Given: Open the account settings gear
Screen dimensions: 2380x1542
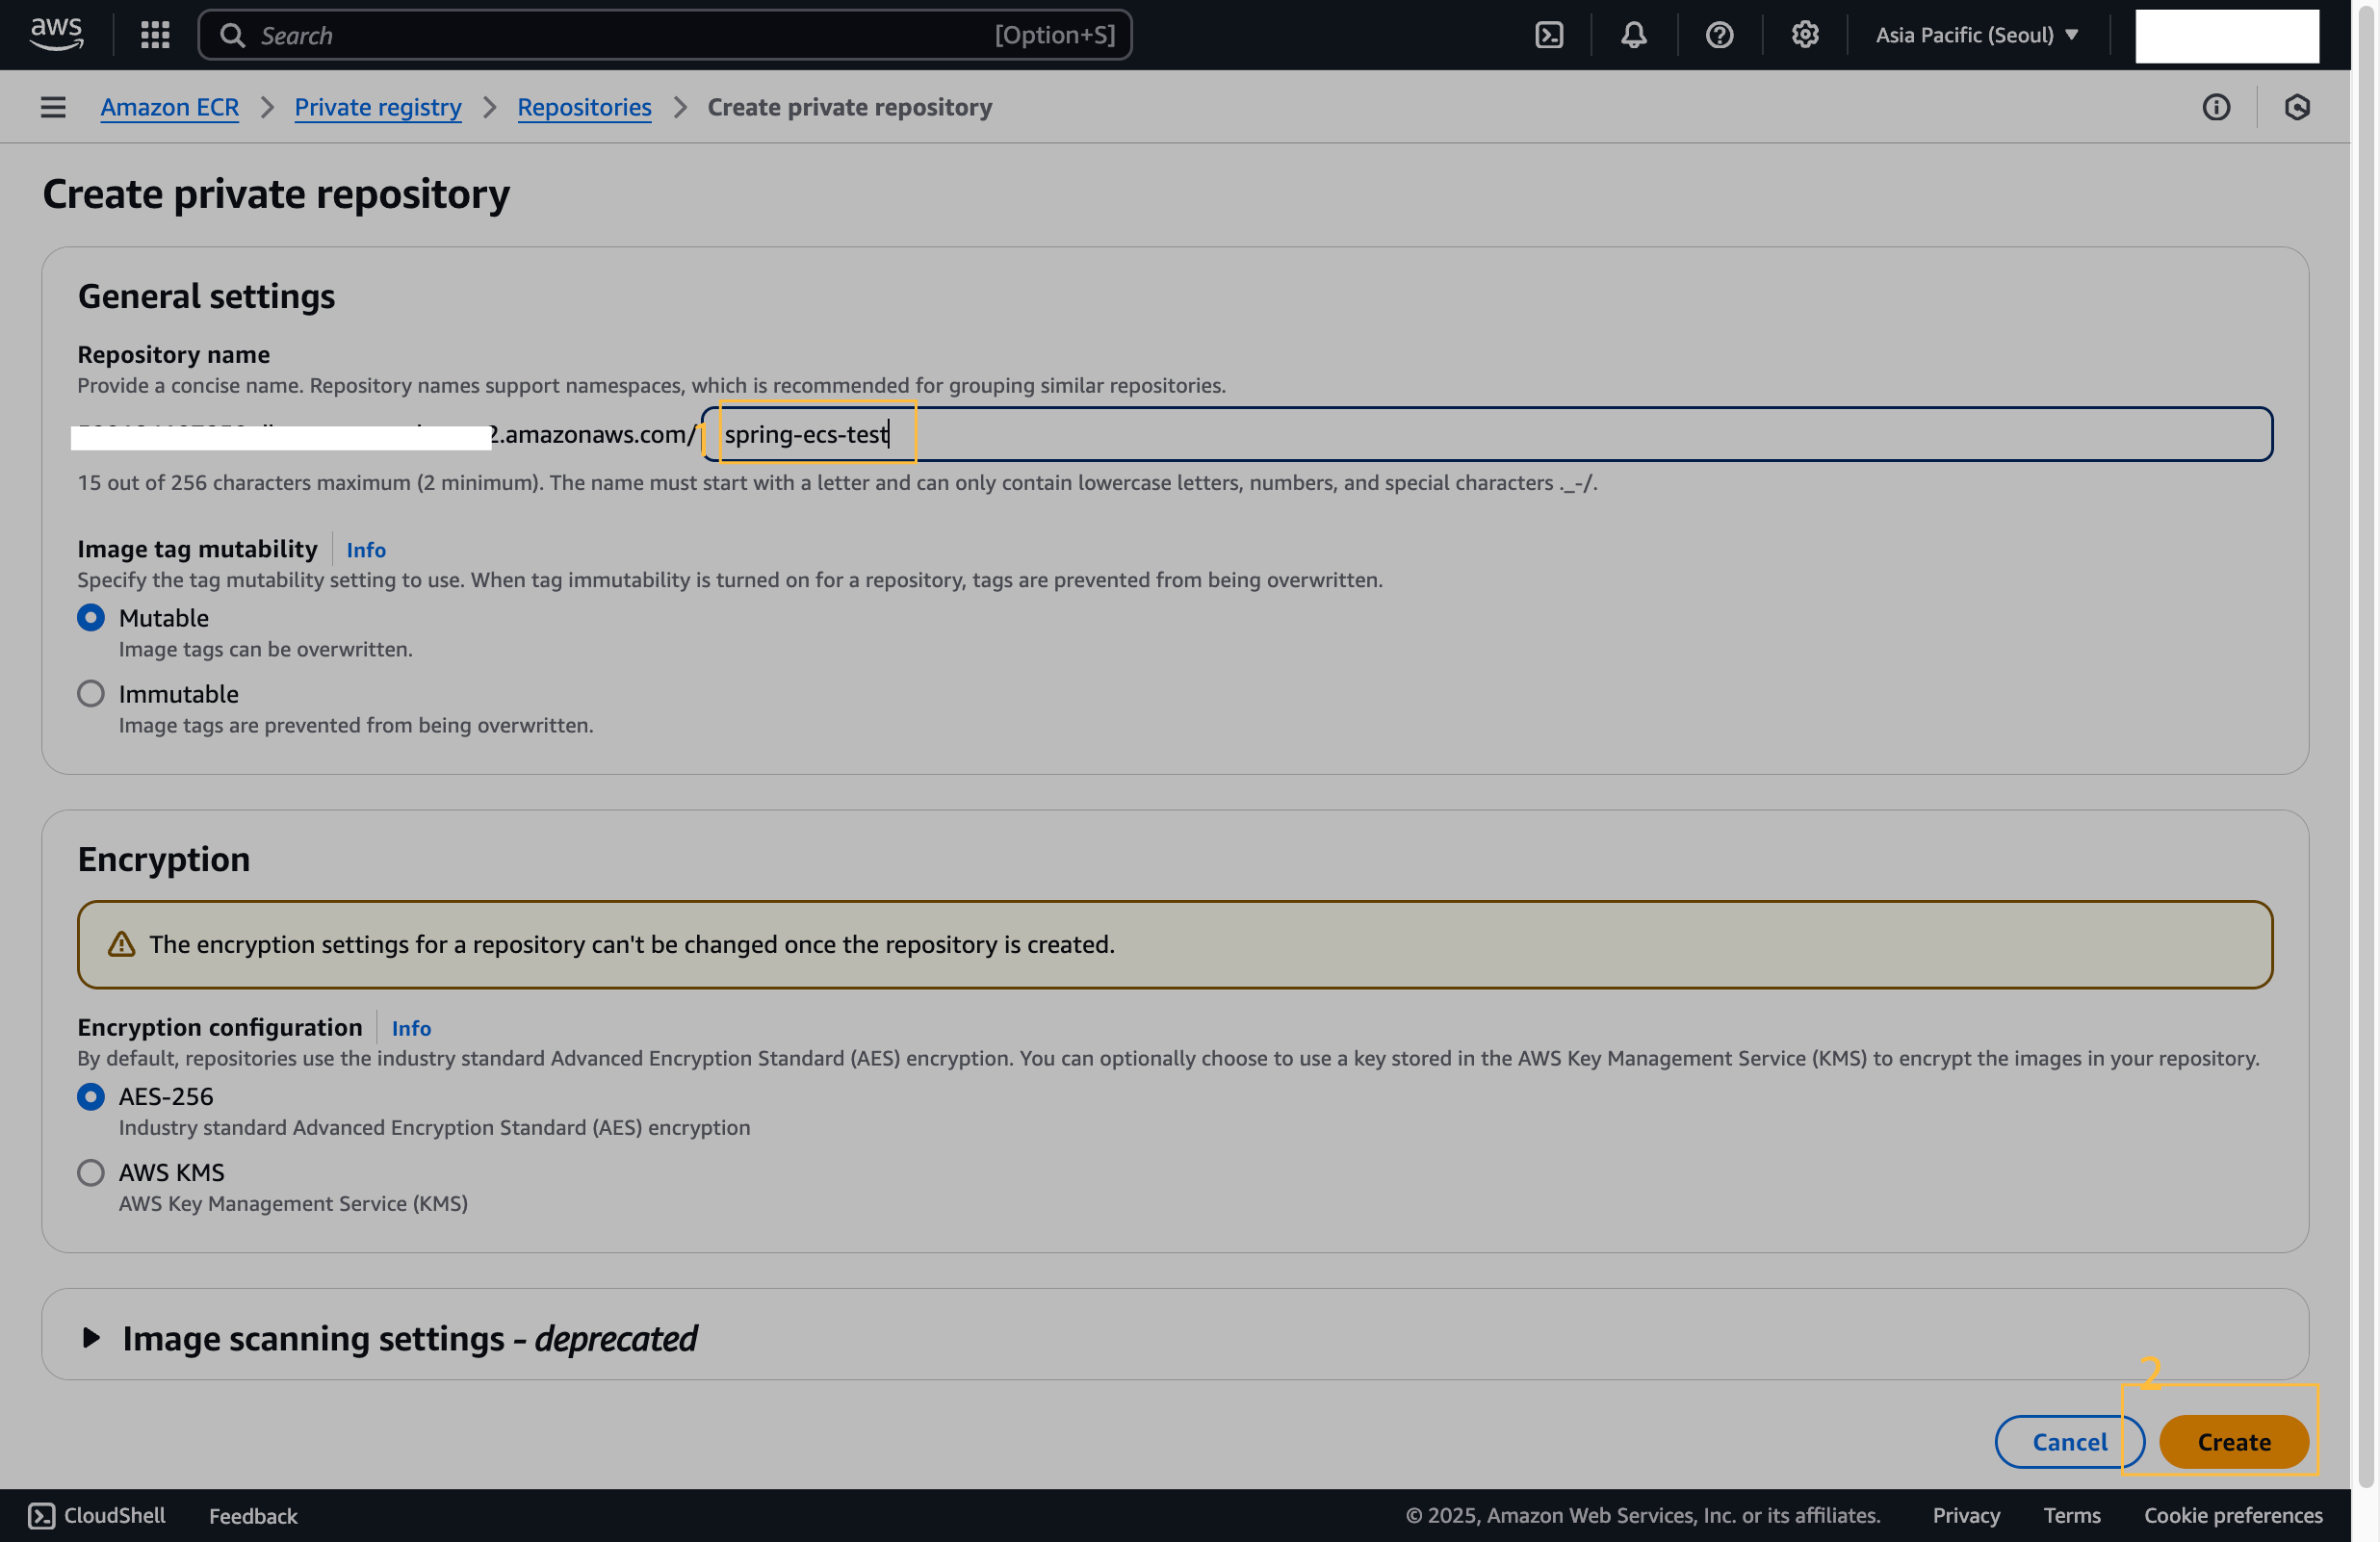Looking at the screenshot, I should tap(1804, 34).
